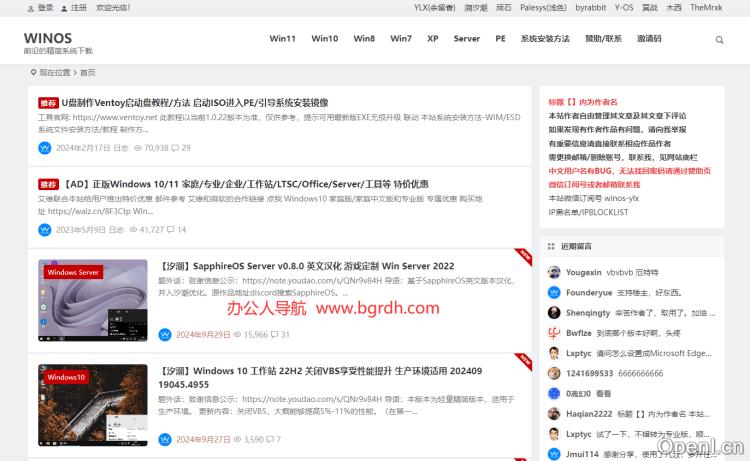Open the Win11 navigation menu
The height and width of the screenshot is (461, 750).
(282, 39)
